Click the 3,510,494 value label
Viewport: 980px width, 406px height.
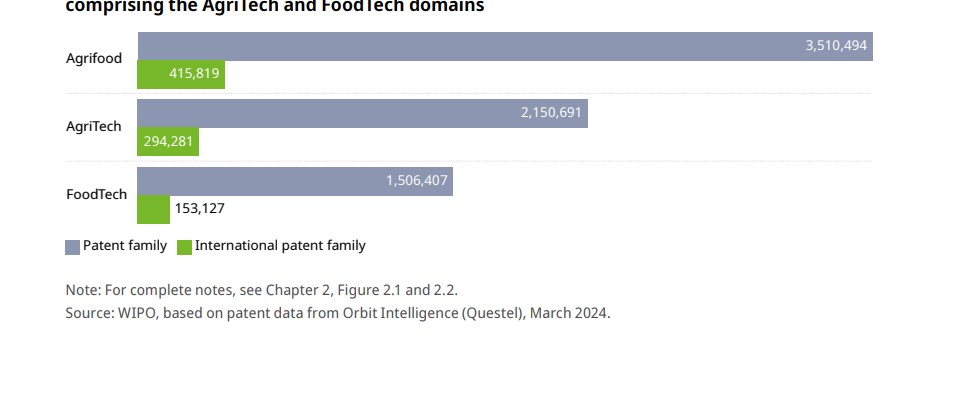point(835,46)
